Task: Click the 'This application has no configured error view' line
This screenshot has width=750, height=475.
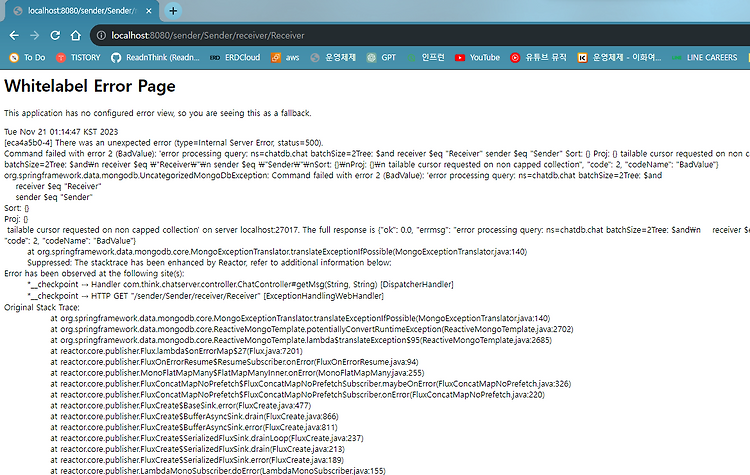Action: (x=158, y=113)
